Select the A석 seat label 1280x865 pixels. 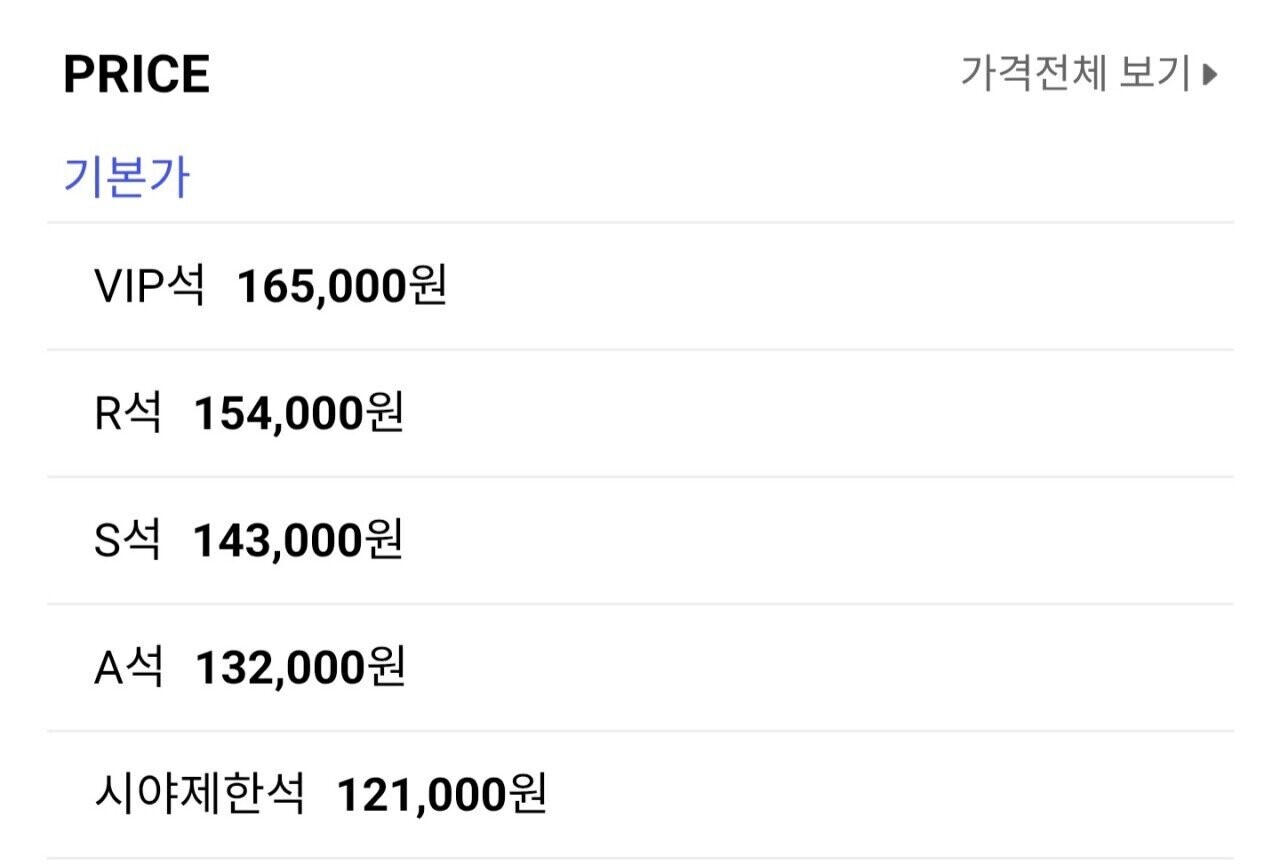point(128,668)
